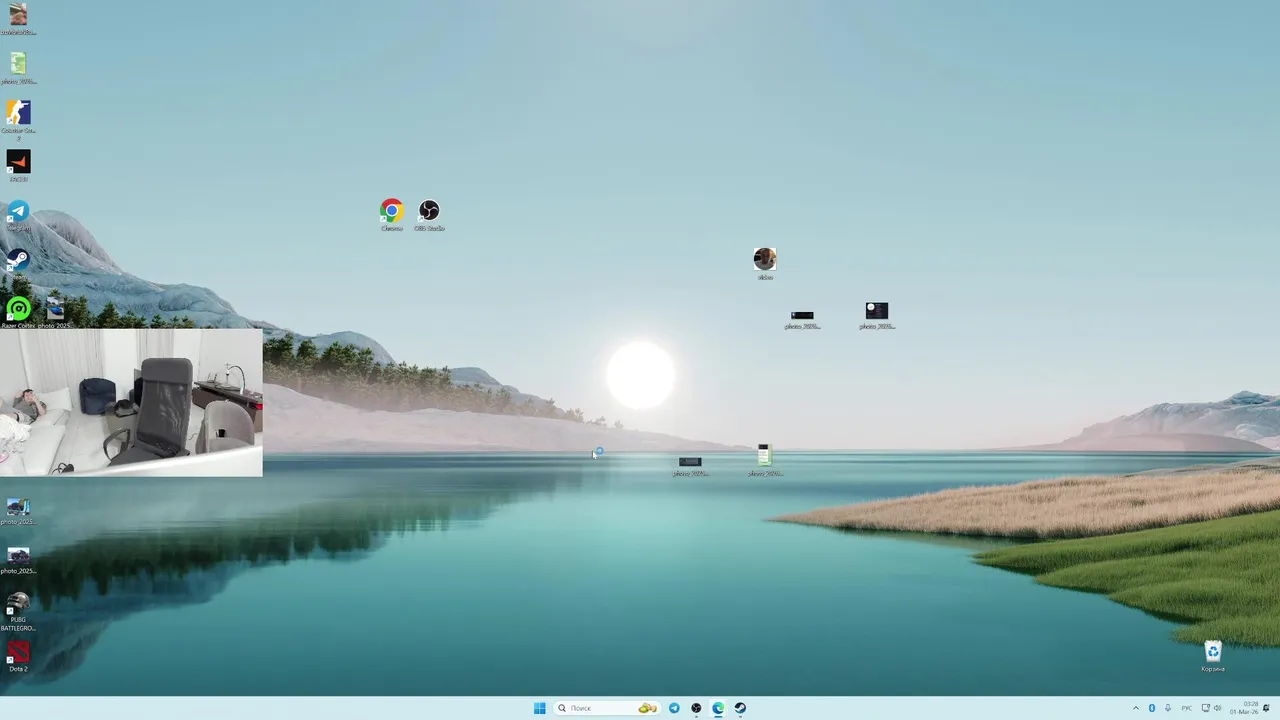Launch OBS Studio from the desktop
This screenshot has width=1280, height=720.
pos(429,215)
